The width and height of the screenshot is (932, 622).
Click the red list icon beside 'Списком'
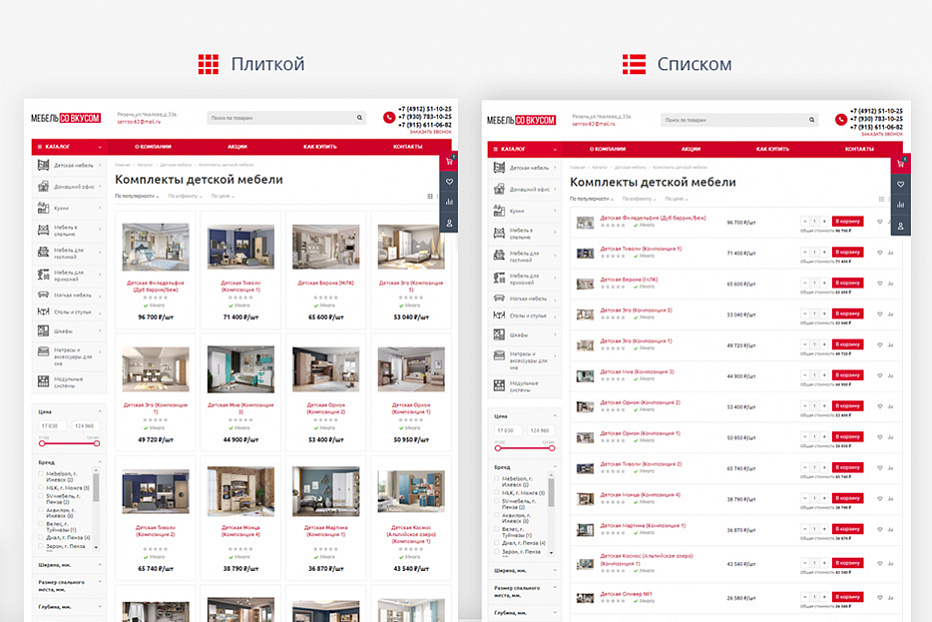[x=634, y=64]
